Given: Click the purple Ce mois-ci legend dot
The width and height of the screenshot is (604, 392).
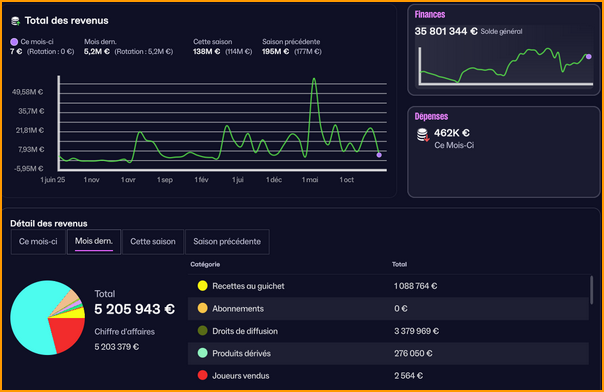Looking at the screenshot, I should tap(14, 42).
